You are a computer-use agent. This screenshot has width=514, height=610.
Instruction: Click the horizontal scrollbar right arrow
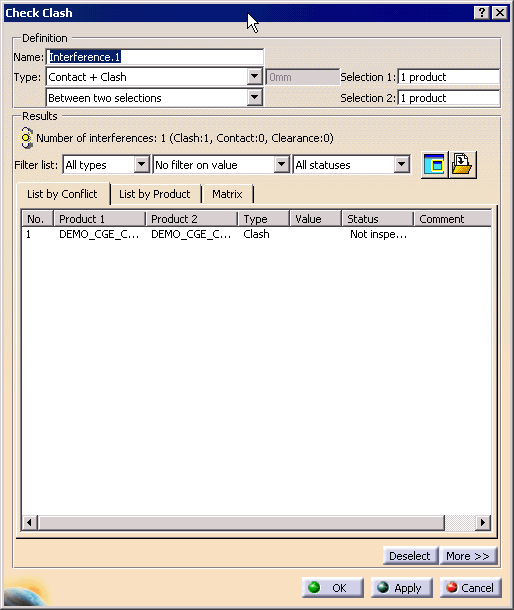(483, 522)
